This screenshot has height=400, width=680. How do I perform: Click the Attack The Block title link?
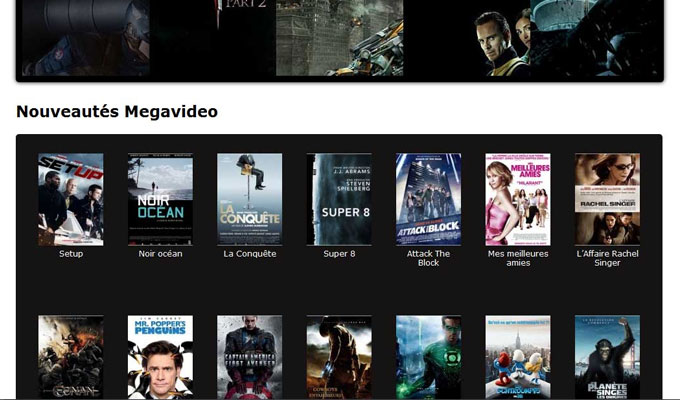pos(428,258)
